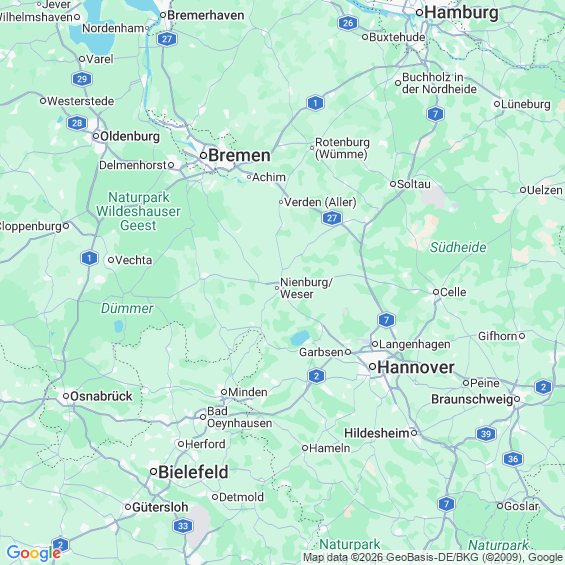Click the A1 shield west of Vechta
Screen dimensions: 565x565
click(x=89, y=258)
